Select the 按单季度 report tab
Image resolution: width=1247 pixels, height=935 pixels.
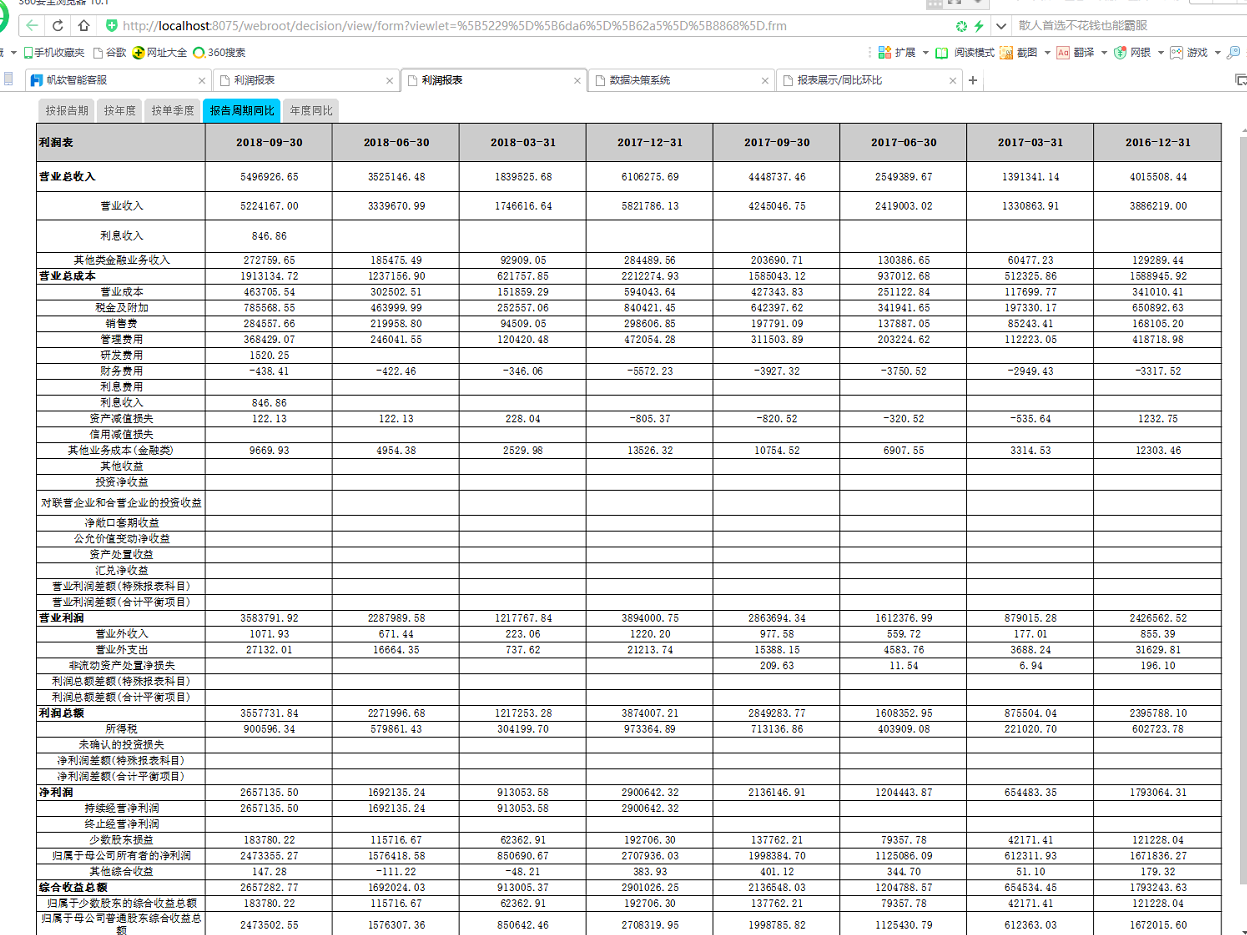point(173,111)
